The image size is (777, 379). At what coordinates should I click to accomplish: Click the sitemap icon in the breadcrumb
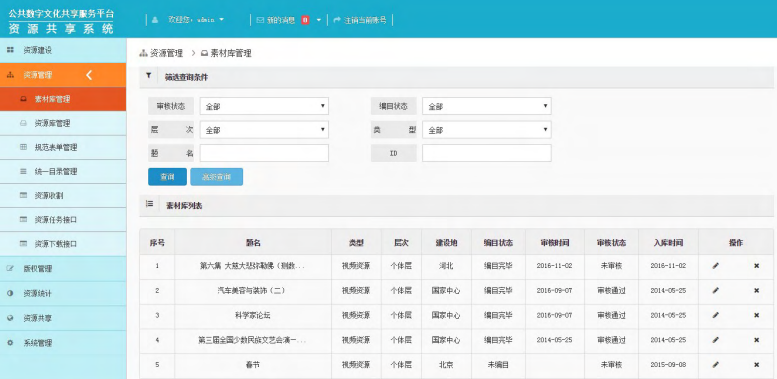pos(144,53)
